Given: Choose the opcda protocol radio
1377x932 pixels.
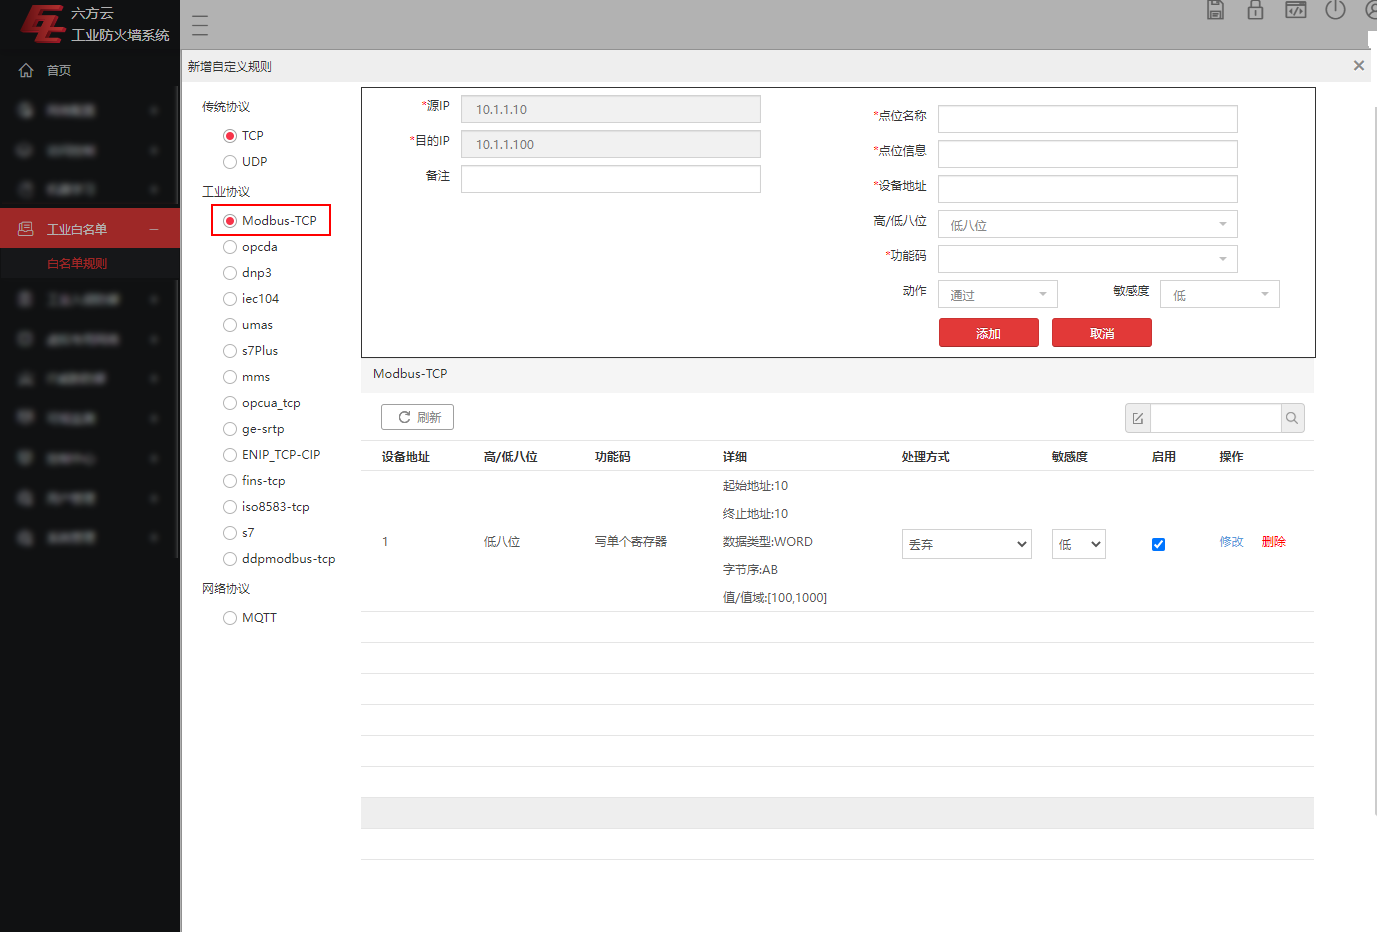Looking at the screenshot, I should (230, 247).
